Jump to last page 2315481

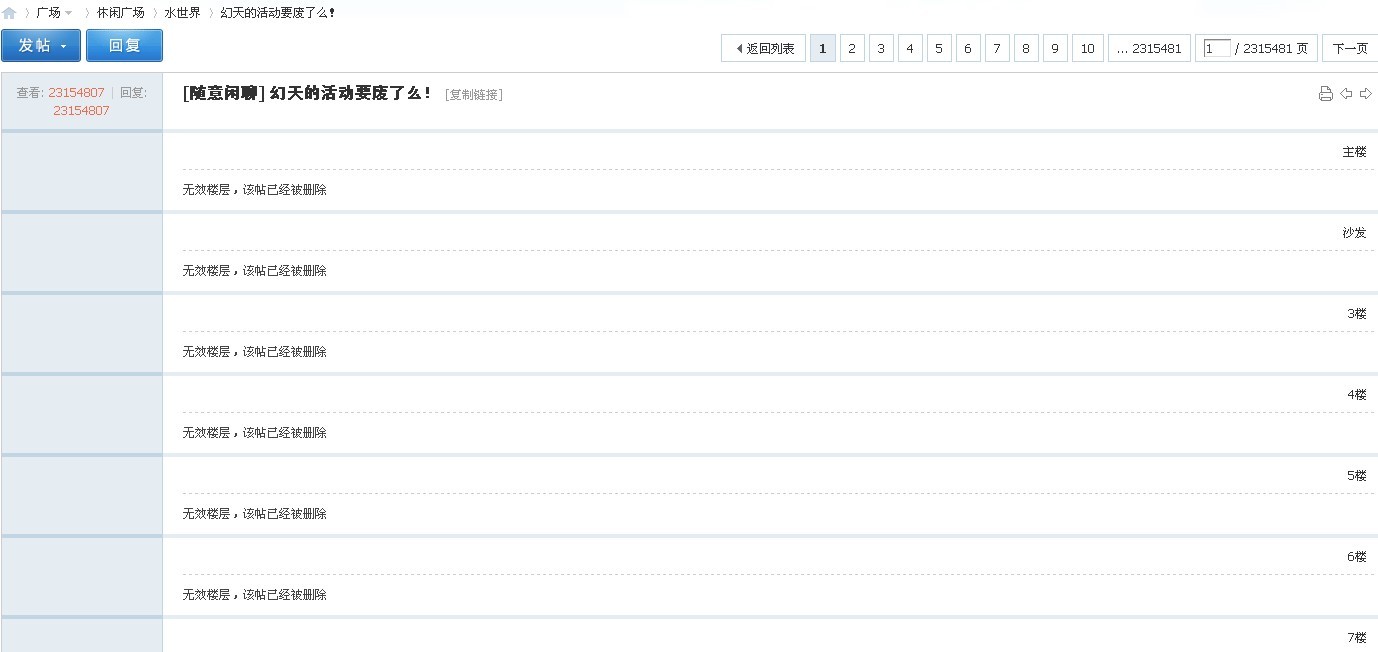[1149, 48]
